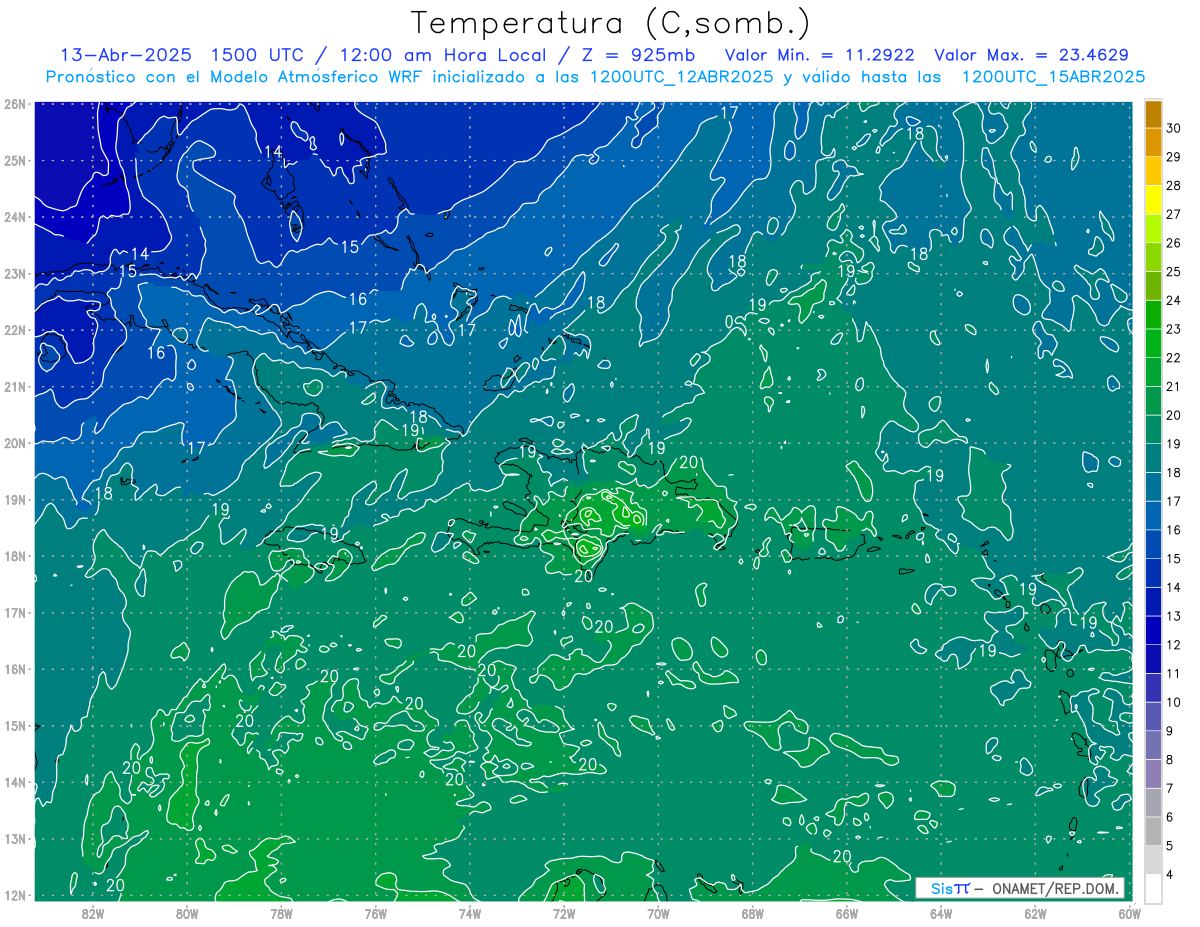The image size is (1200, 927).
Task: Click the '17N' latitude axis label
Action: pyautogui.click(x=15, y=612)
